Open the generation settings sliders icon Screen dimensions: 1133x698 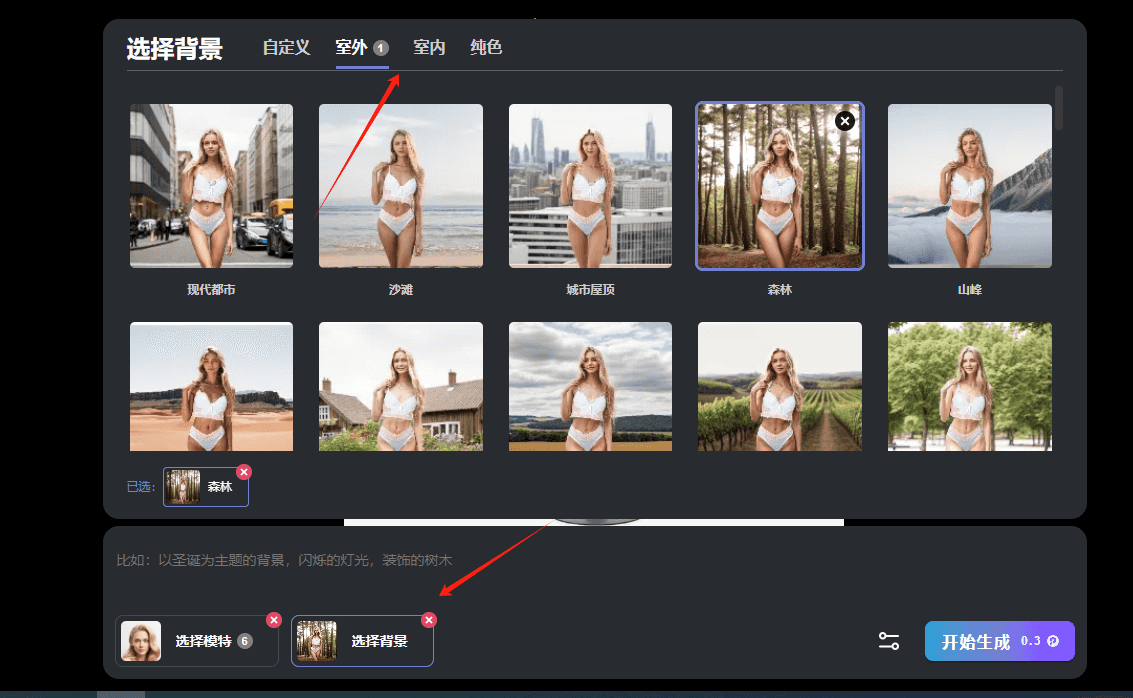pos(889,641)
